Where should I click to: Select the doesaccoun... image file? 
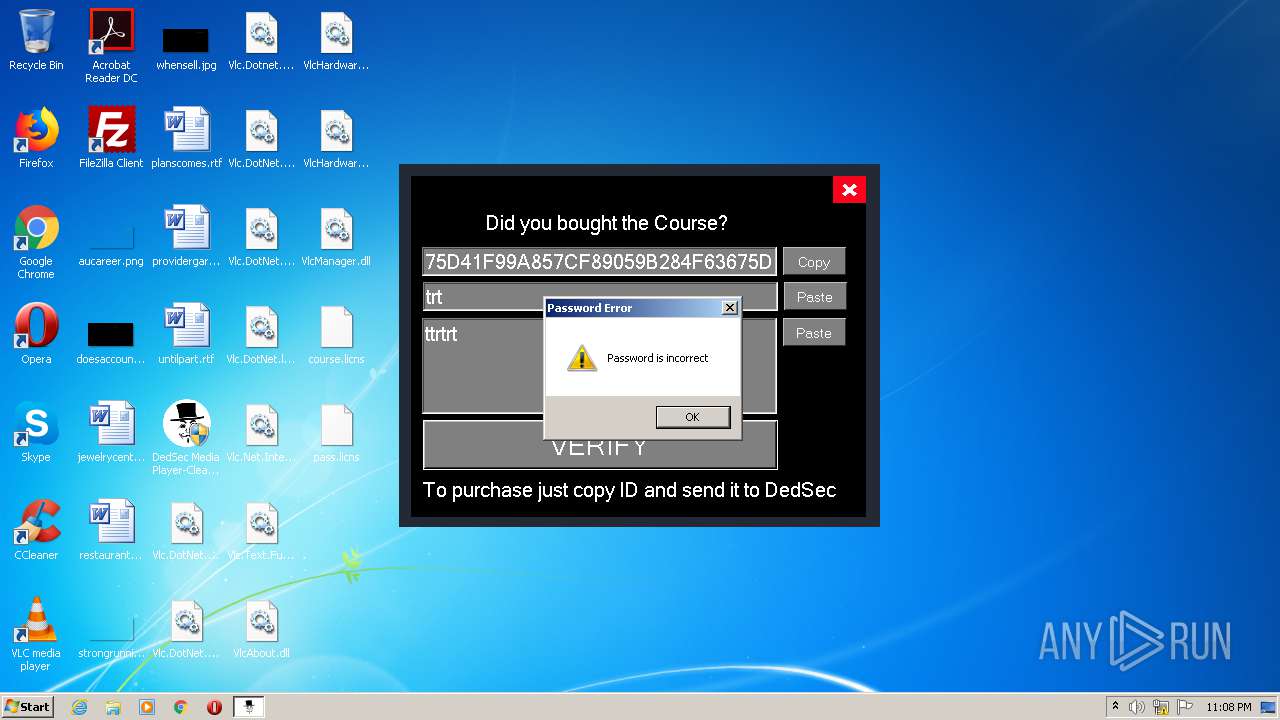[x=111, y=341]
